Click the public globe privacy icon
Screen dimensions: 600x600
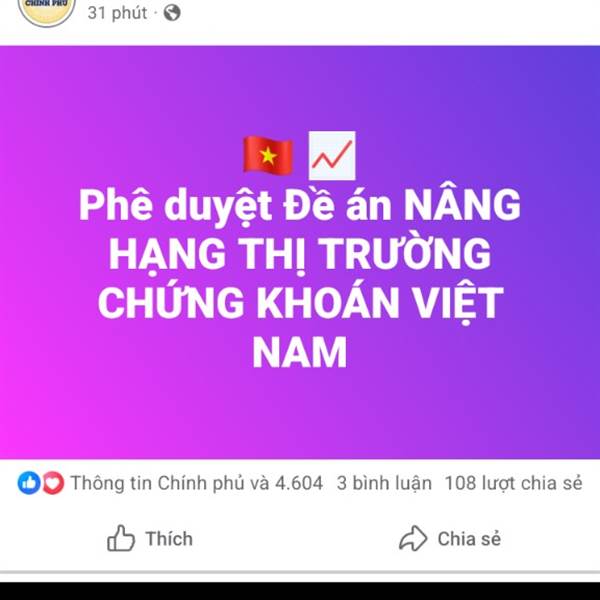click(x=172, y=13)
